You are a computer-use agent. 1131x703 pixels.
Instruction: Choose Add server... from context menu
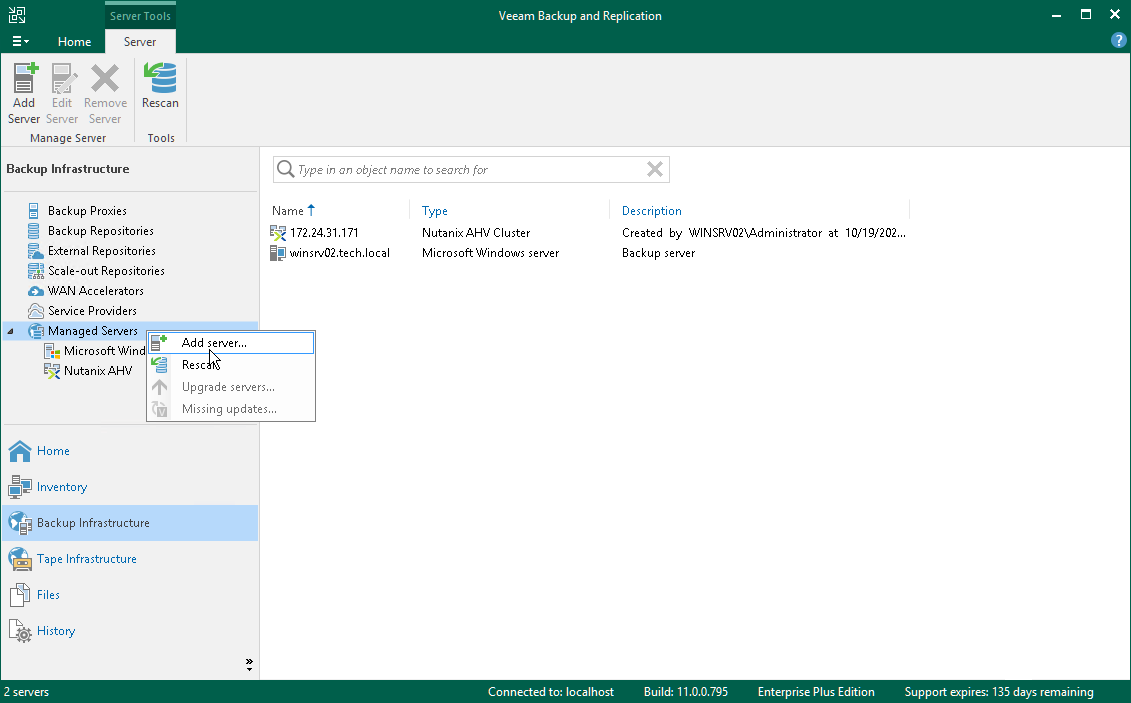(x=231, y=342)
